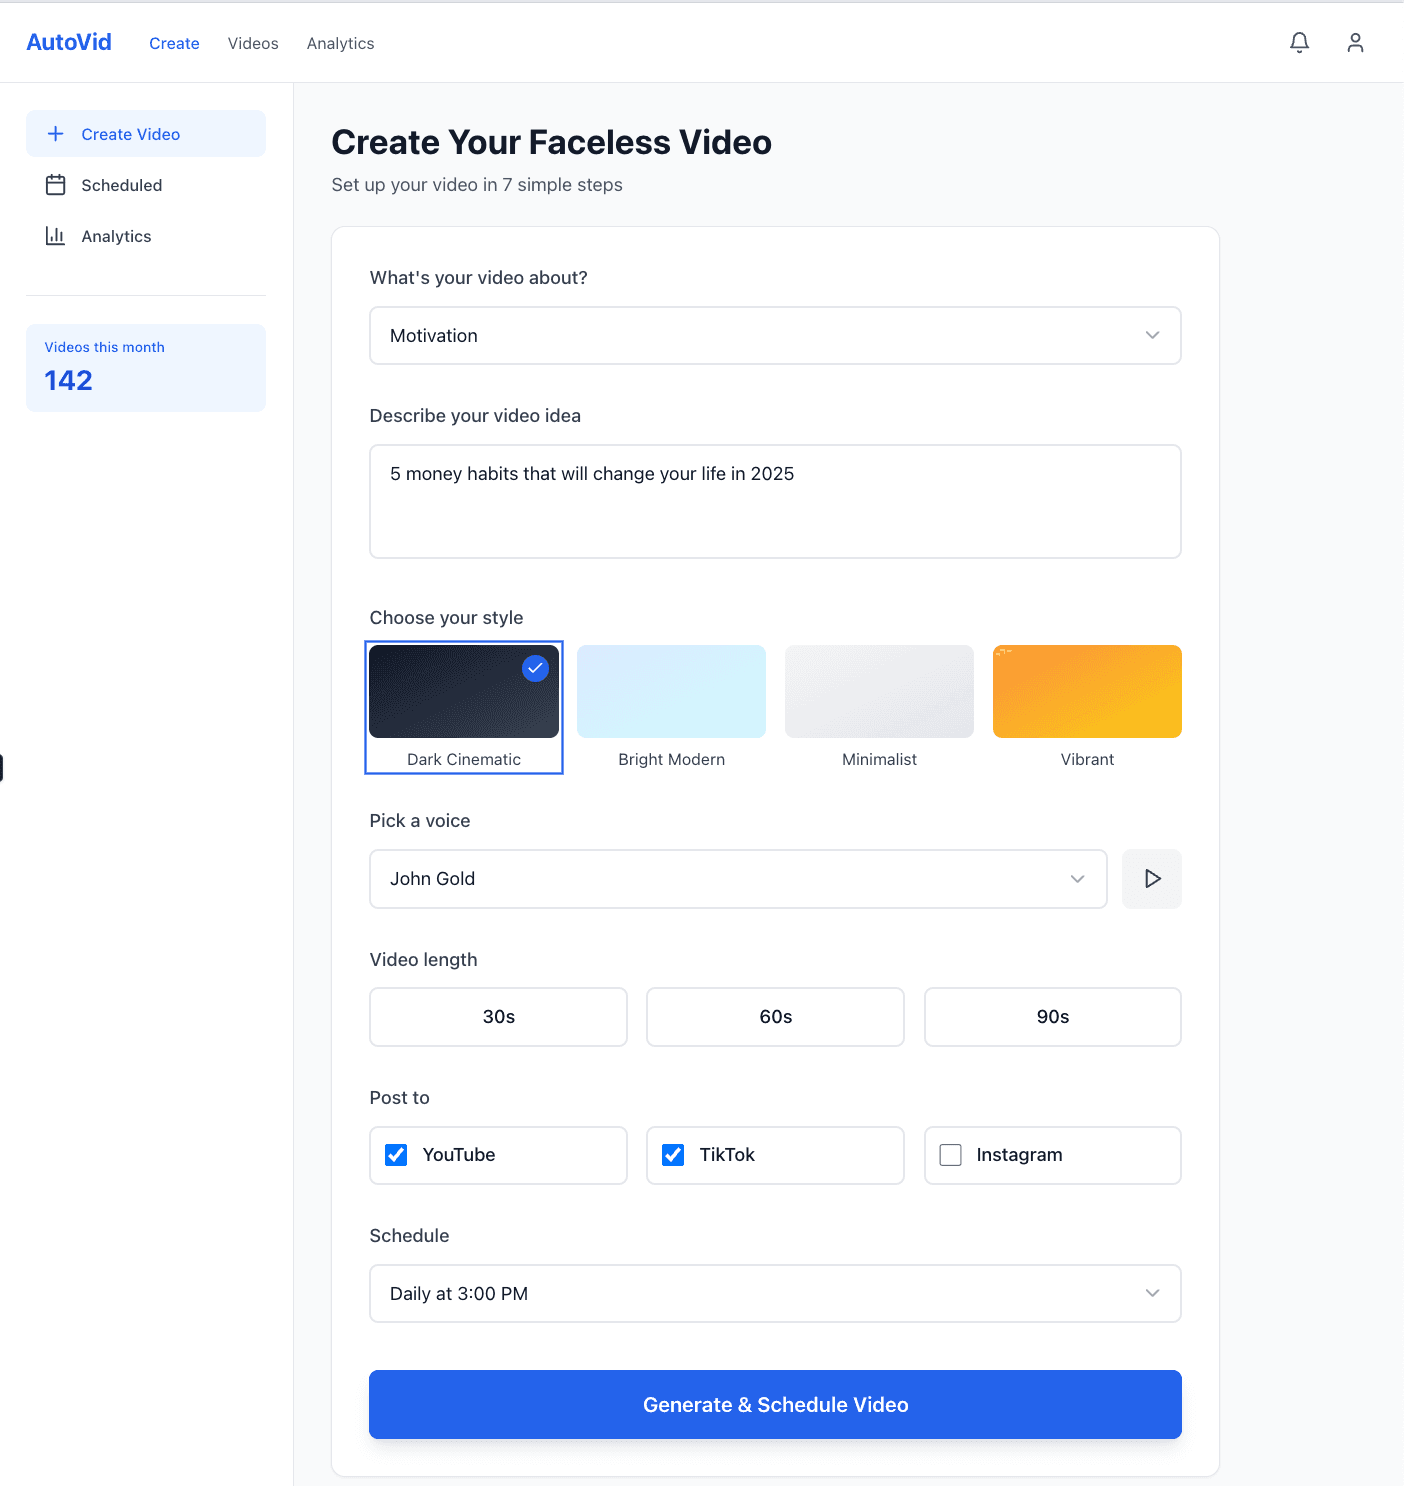Select the Create Video plus icon
The image size is (1404, 1486).
point(54,133)
